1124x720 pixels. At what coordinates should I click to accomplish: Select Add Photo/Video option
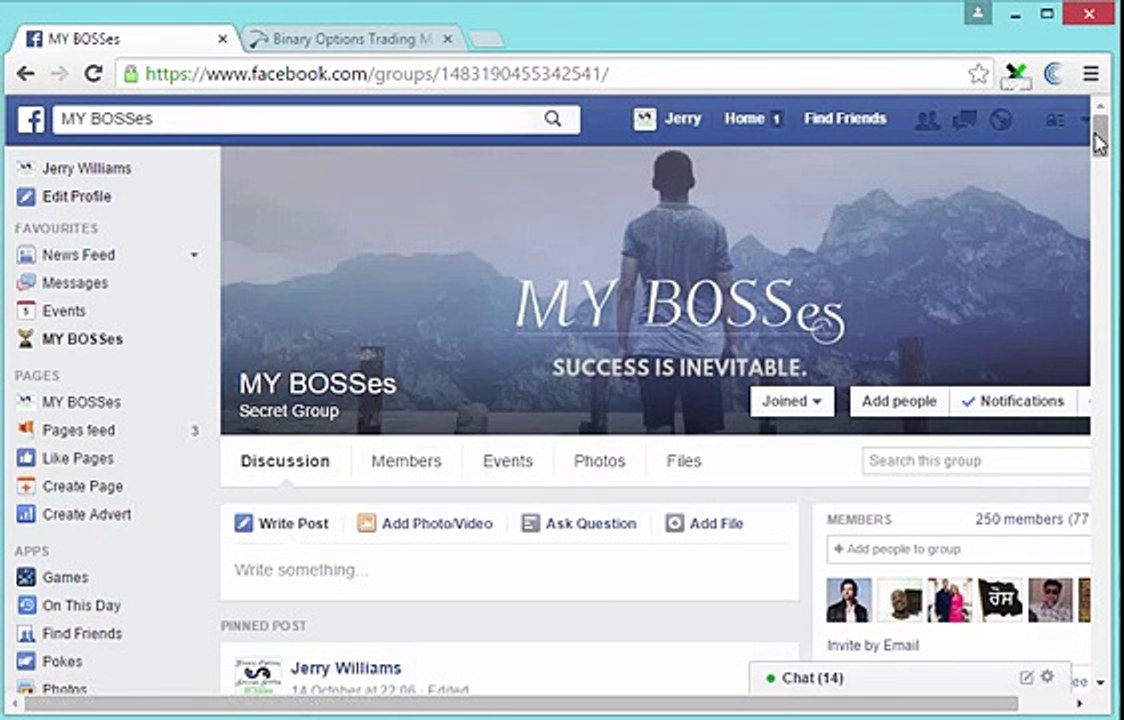pyautogui.click(x=425, y=523)
